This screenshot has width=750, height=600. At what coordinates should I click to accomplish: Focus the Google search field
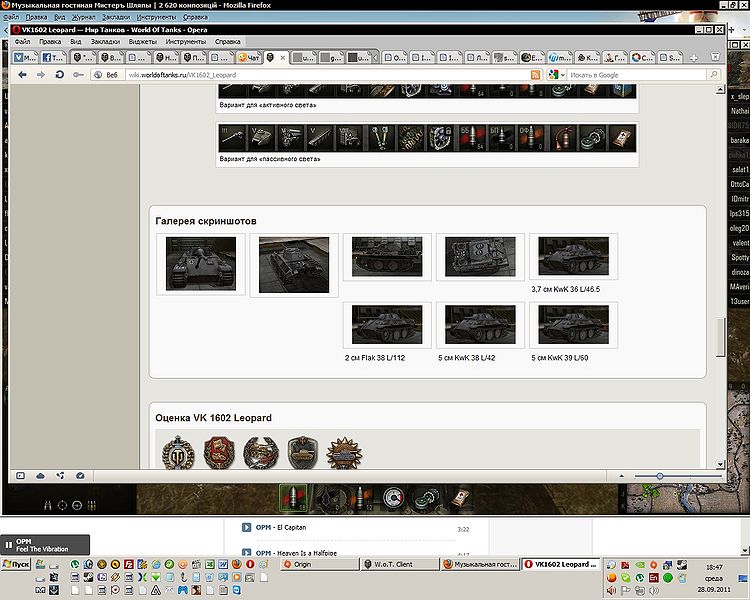(636, 75)
